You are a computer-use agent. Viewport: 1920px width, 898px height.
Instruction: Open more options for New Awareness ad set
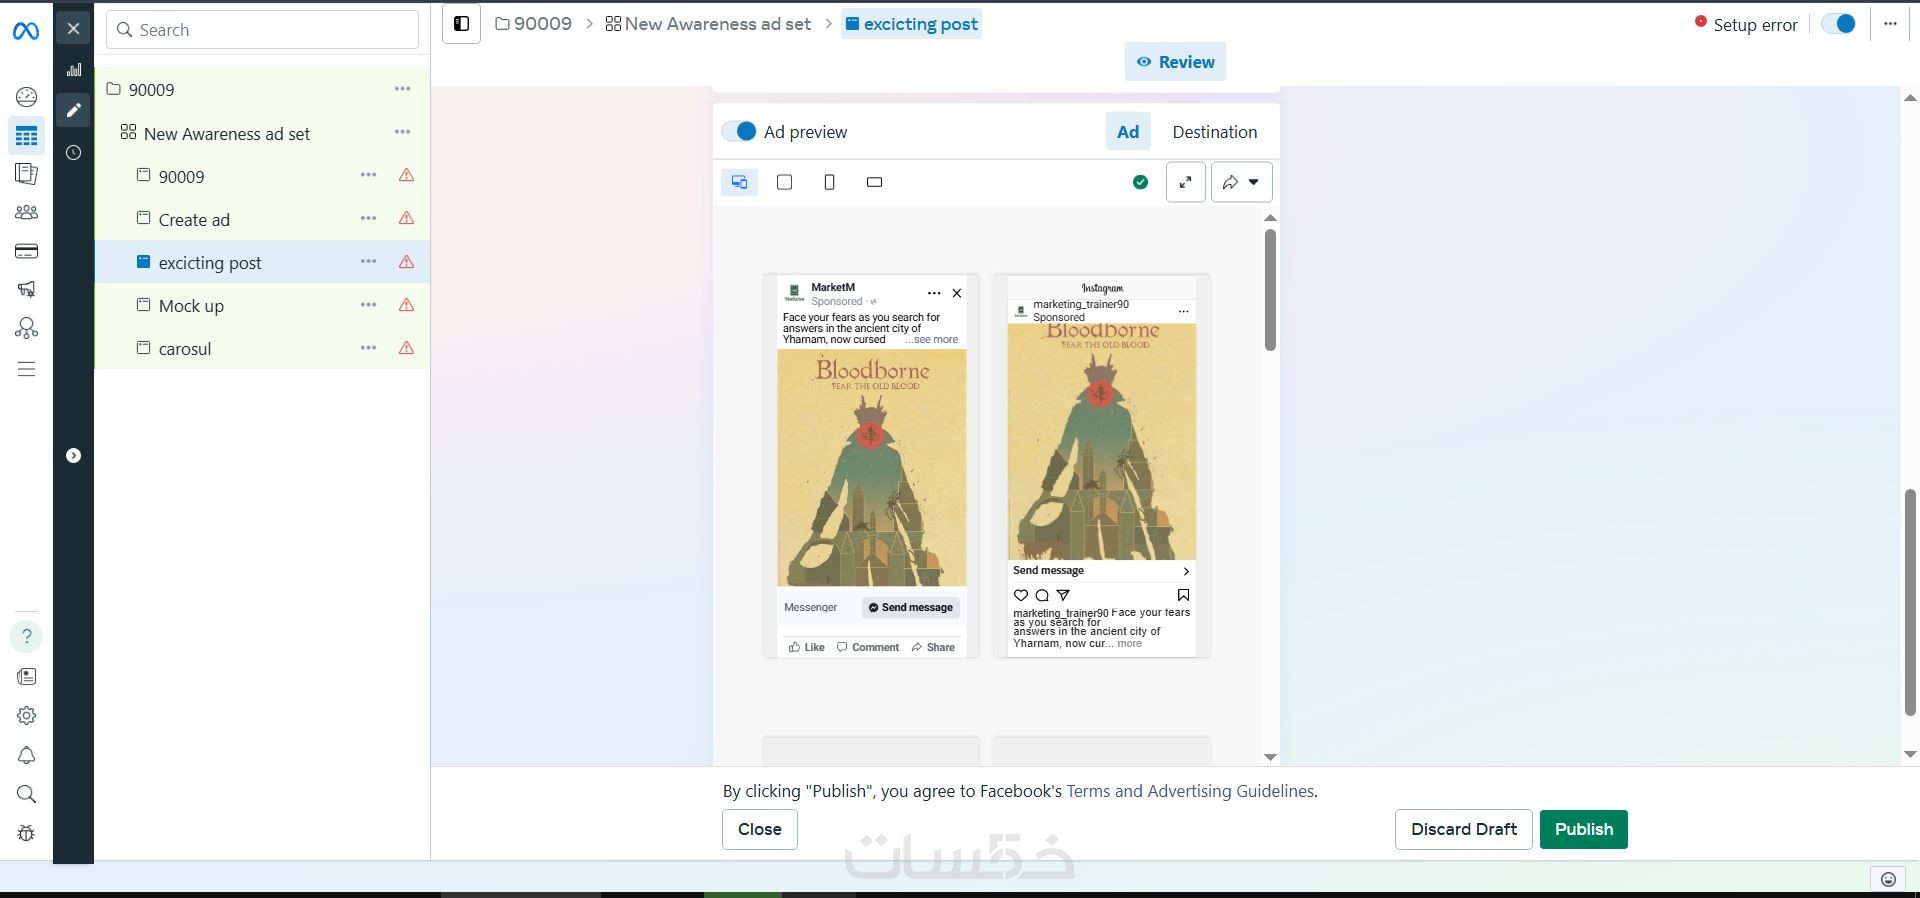(x=402, y=132)
